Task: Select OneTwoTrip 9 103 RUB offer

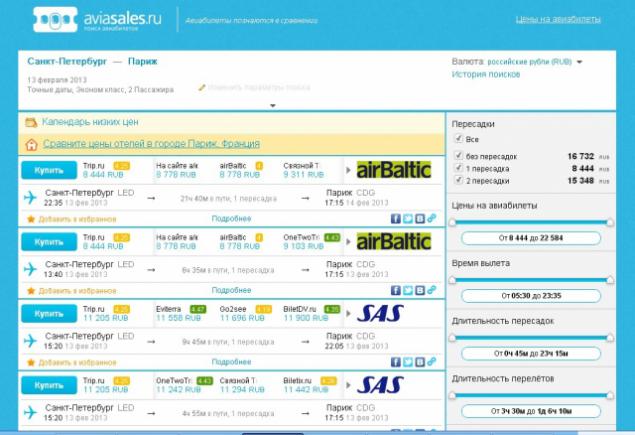Action: coord(311,242)
